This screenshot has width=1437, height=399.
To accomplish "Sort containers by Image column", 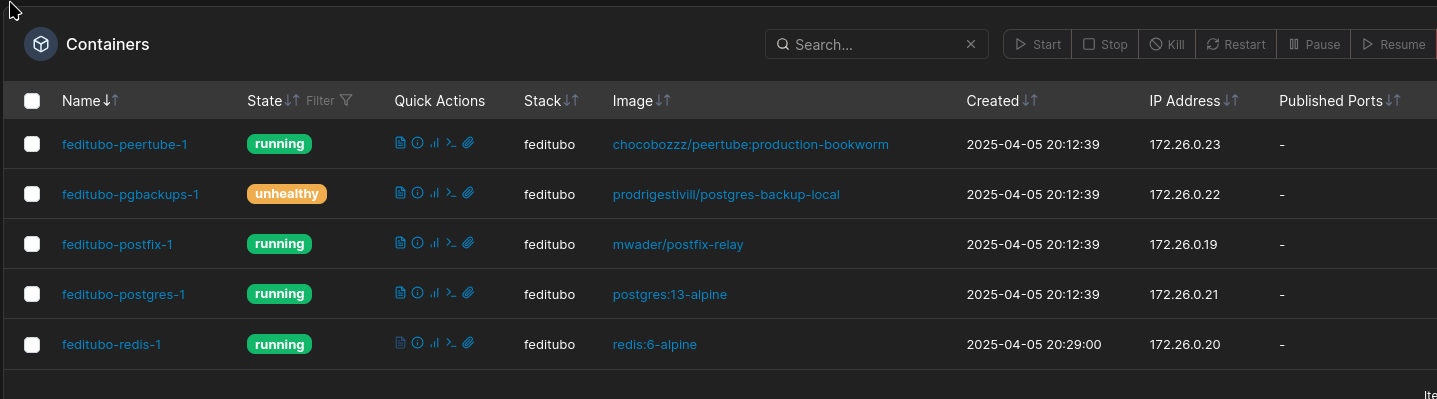I will point(641,101).
